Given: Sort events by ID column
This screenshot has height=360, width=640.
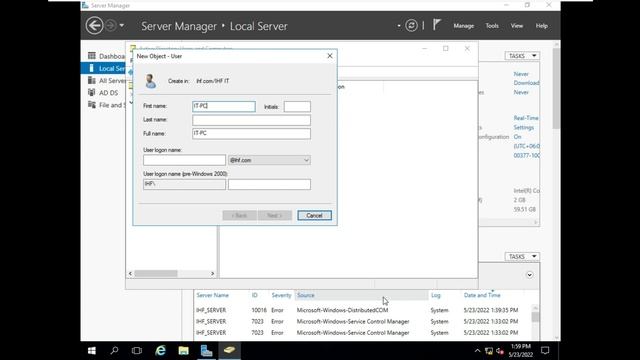Looking at the screenshot, I should pyautogui.click(x=255, y=295).
